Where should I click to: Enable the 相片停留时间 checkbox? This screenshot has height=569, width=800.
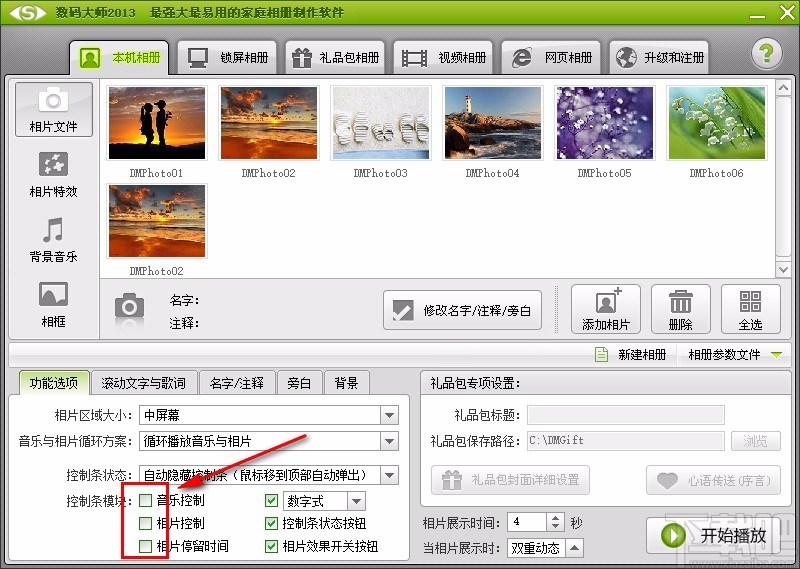tap(145, 546)
